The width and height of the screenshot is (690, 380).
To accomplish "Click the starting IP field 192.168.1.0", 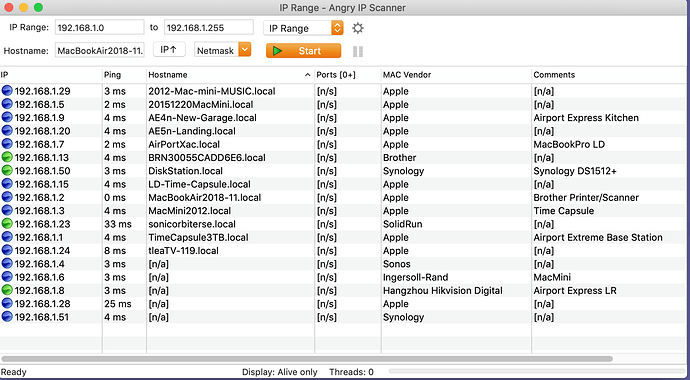I will (100, 28).
